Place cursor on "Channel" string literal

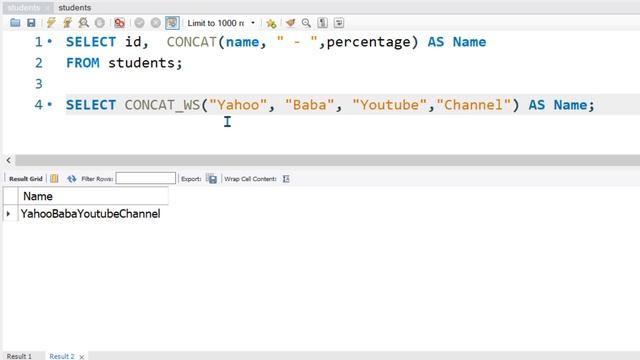tap(473, 105)
